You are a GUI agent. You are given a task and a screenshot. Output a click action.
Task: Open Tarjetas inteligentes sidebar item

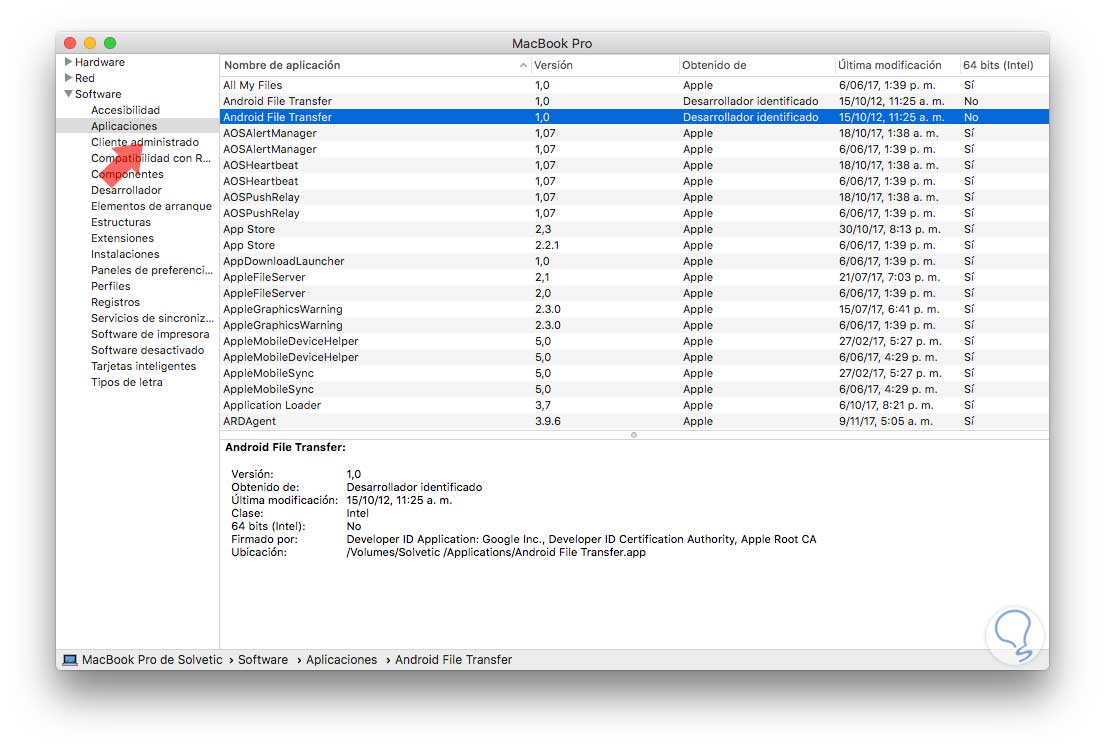point(143,367)
